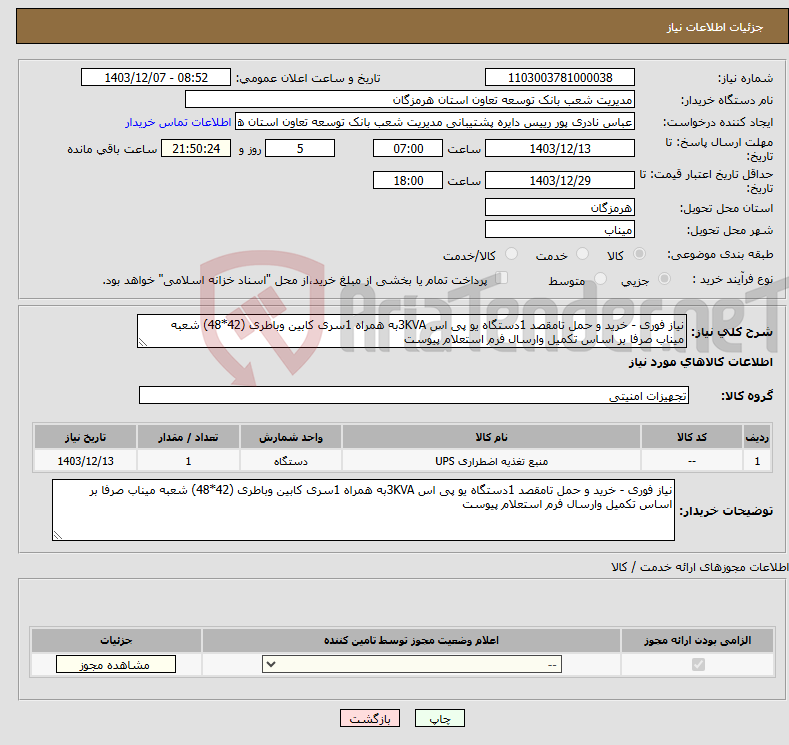Viewport: 789px width, 745px height.
Task: Select the جزیی purchase type radio
Action: click(x=664, y=279)
